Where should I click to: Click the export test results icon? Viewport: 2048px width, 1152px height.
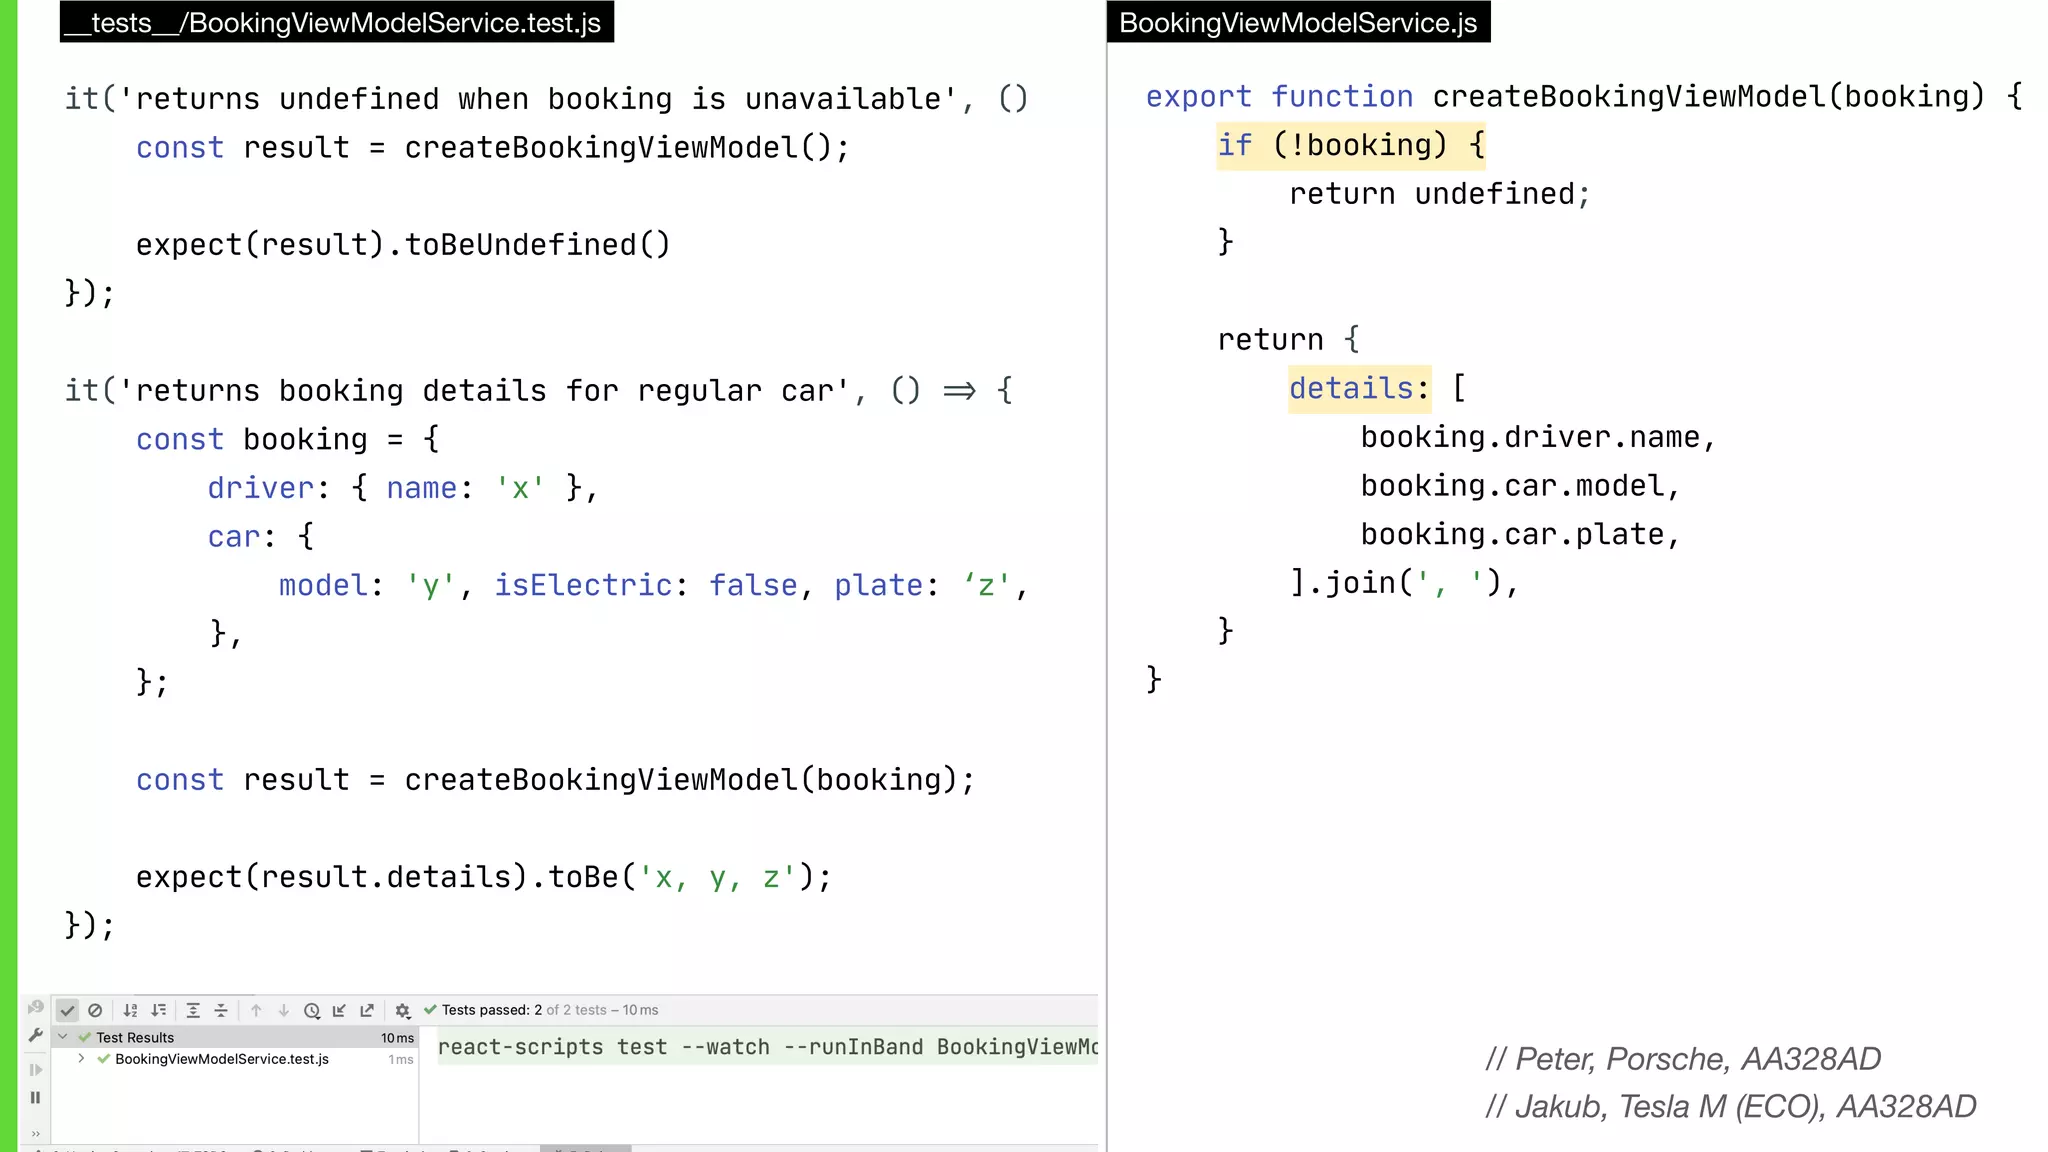(x=367, y=1010)
